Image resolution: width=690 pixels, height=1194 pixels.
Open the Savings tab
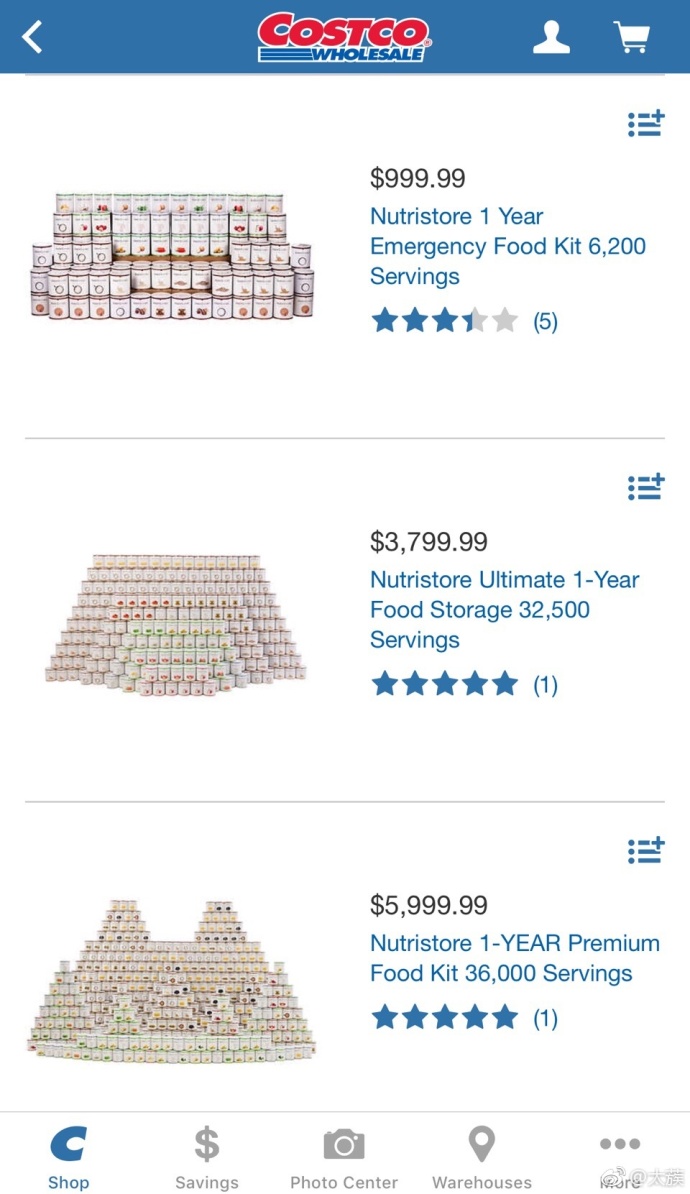click(x=206, y=1156)
